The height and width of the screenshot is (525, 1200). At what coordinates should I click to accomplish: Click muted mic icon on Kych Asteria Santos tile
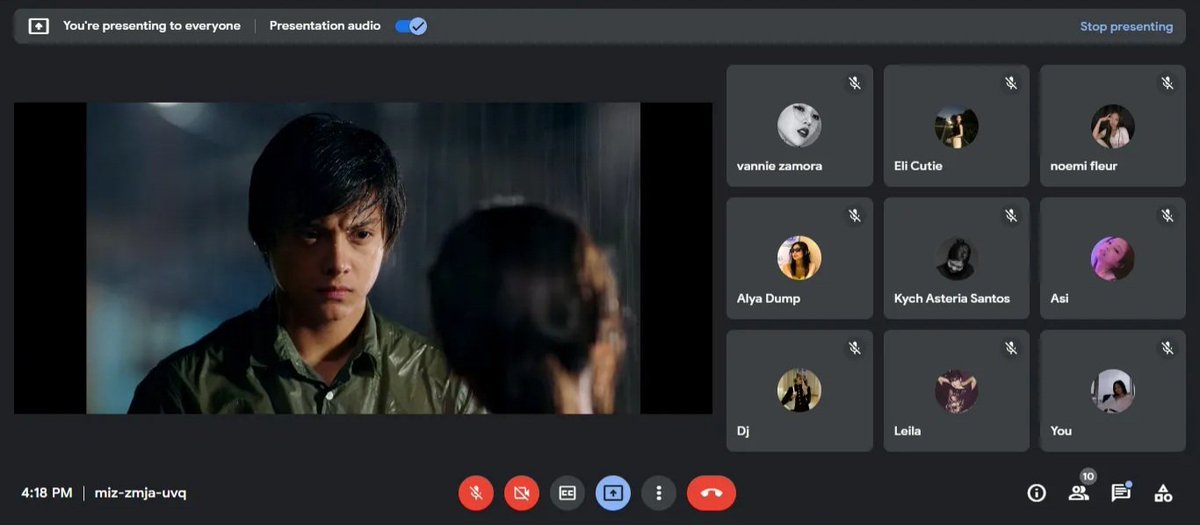[1011, 216]
